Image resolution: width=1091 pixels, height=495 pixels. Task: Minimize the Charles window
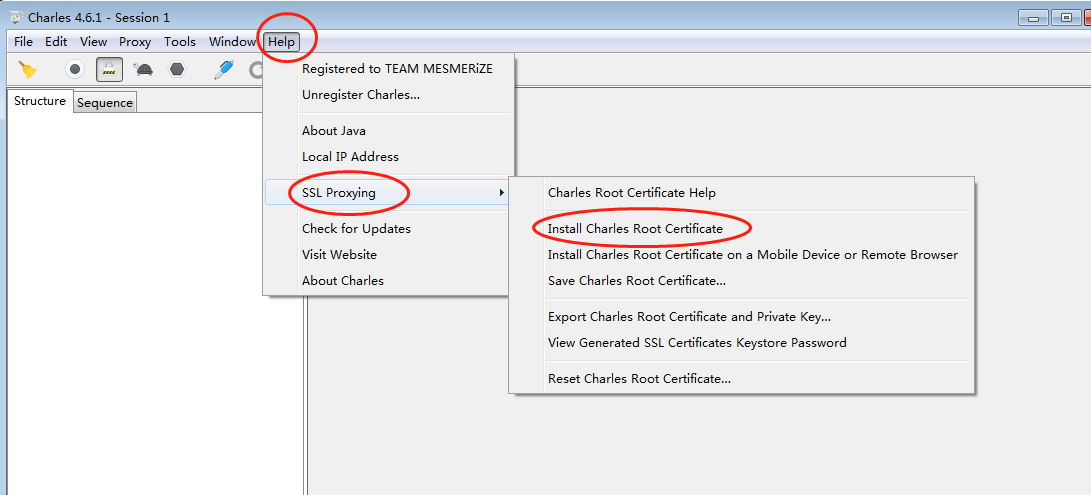tap(1033, 19)
